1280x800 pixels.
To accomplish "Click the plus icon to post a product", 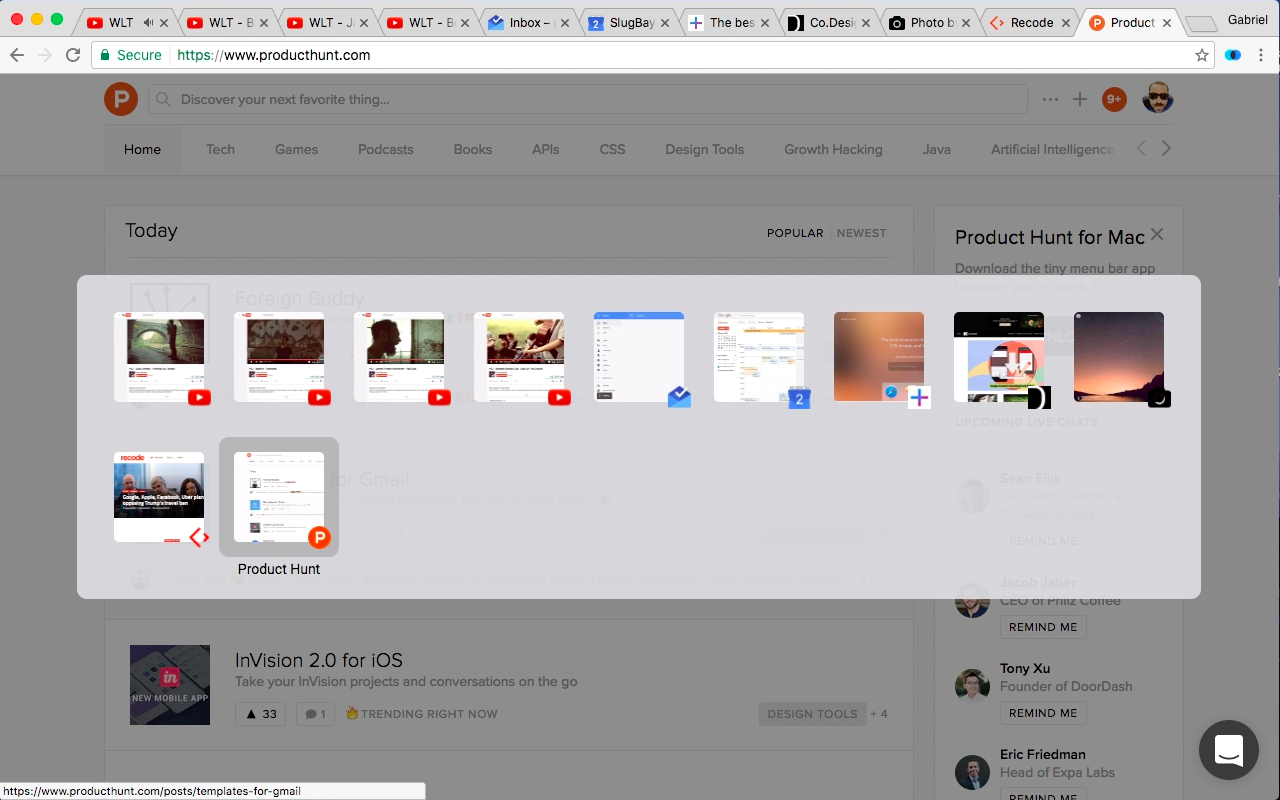I will 1080,99.
